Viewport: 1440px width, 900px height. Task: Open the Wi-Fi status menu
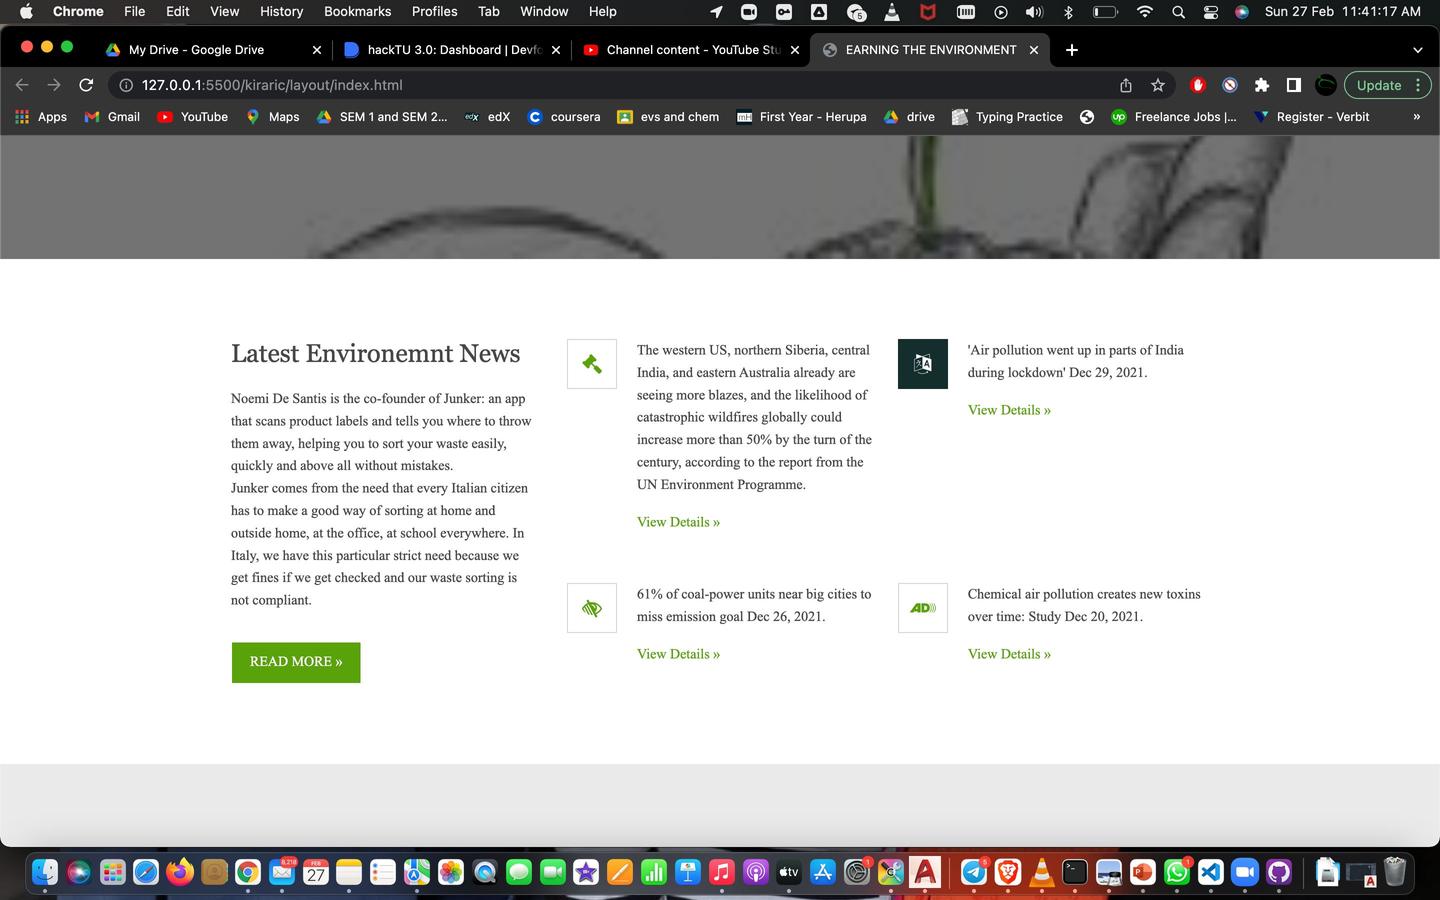pos(1145,12)
